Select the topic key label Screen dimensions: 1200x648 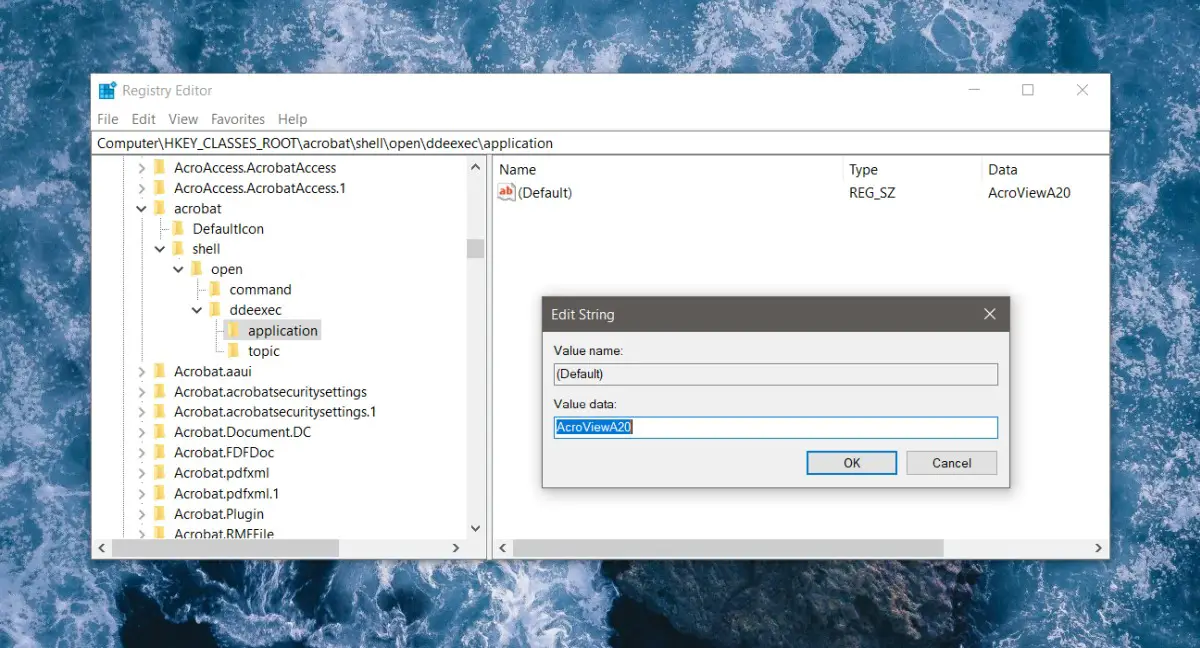[x=264, y=351]
